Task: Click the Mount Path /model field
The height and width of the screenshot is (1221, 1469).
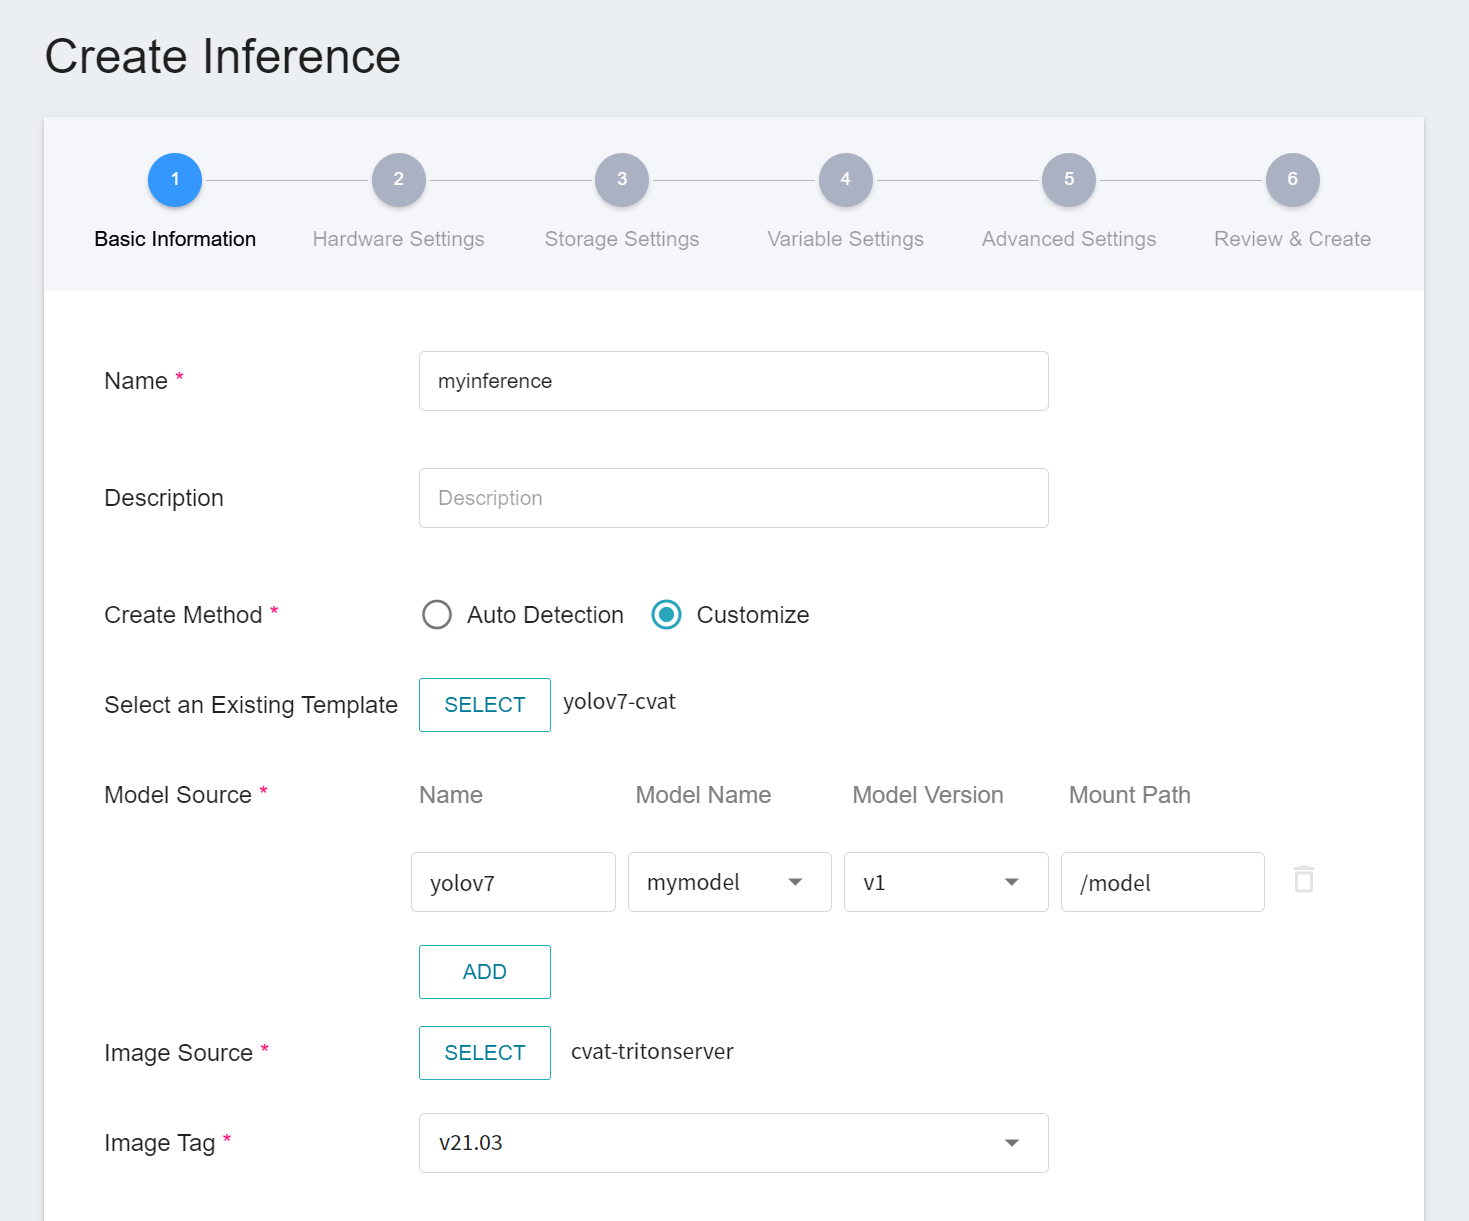Action: (x=1163, y=882)
